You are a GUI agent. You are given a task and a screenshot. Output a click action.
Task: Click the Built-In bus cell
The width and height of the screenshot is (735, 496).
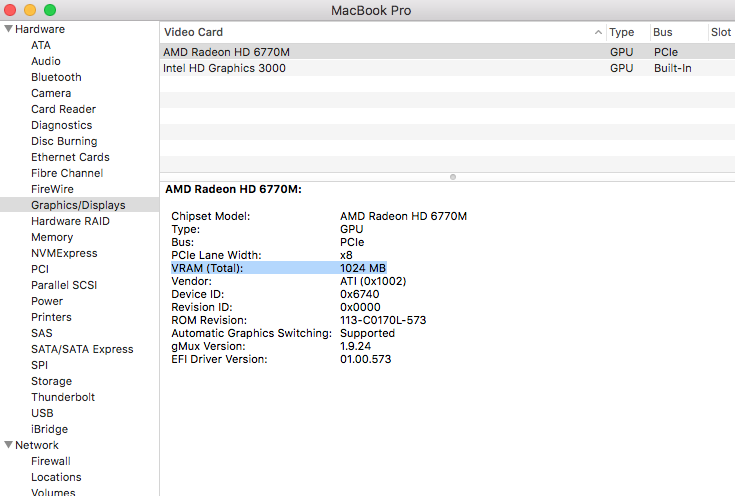pyautogui.click(x=673, y=68)
